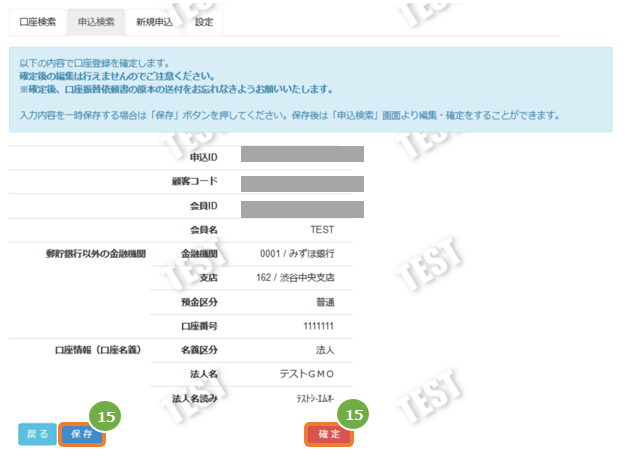Click the 名義区分 value 法人

pyautogui.click(x=325, y=350)
